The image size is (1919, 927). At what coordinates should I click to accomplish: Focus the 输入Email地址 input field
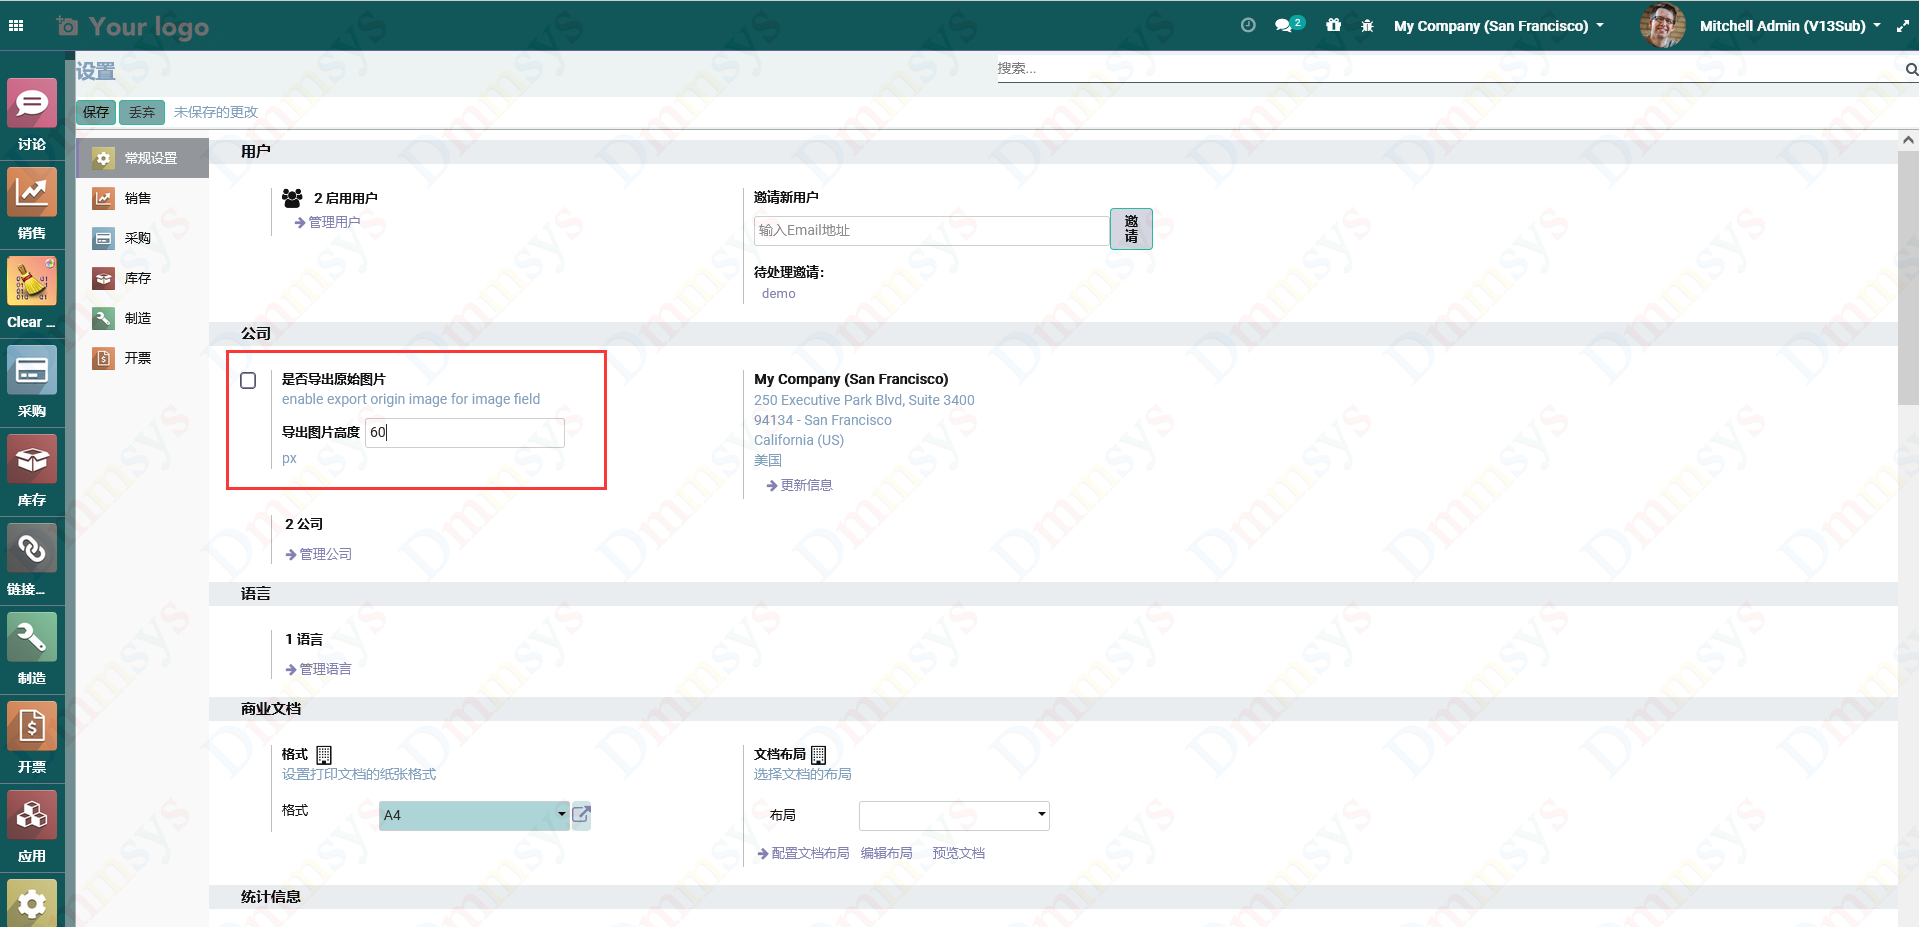(932, 230)
